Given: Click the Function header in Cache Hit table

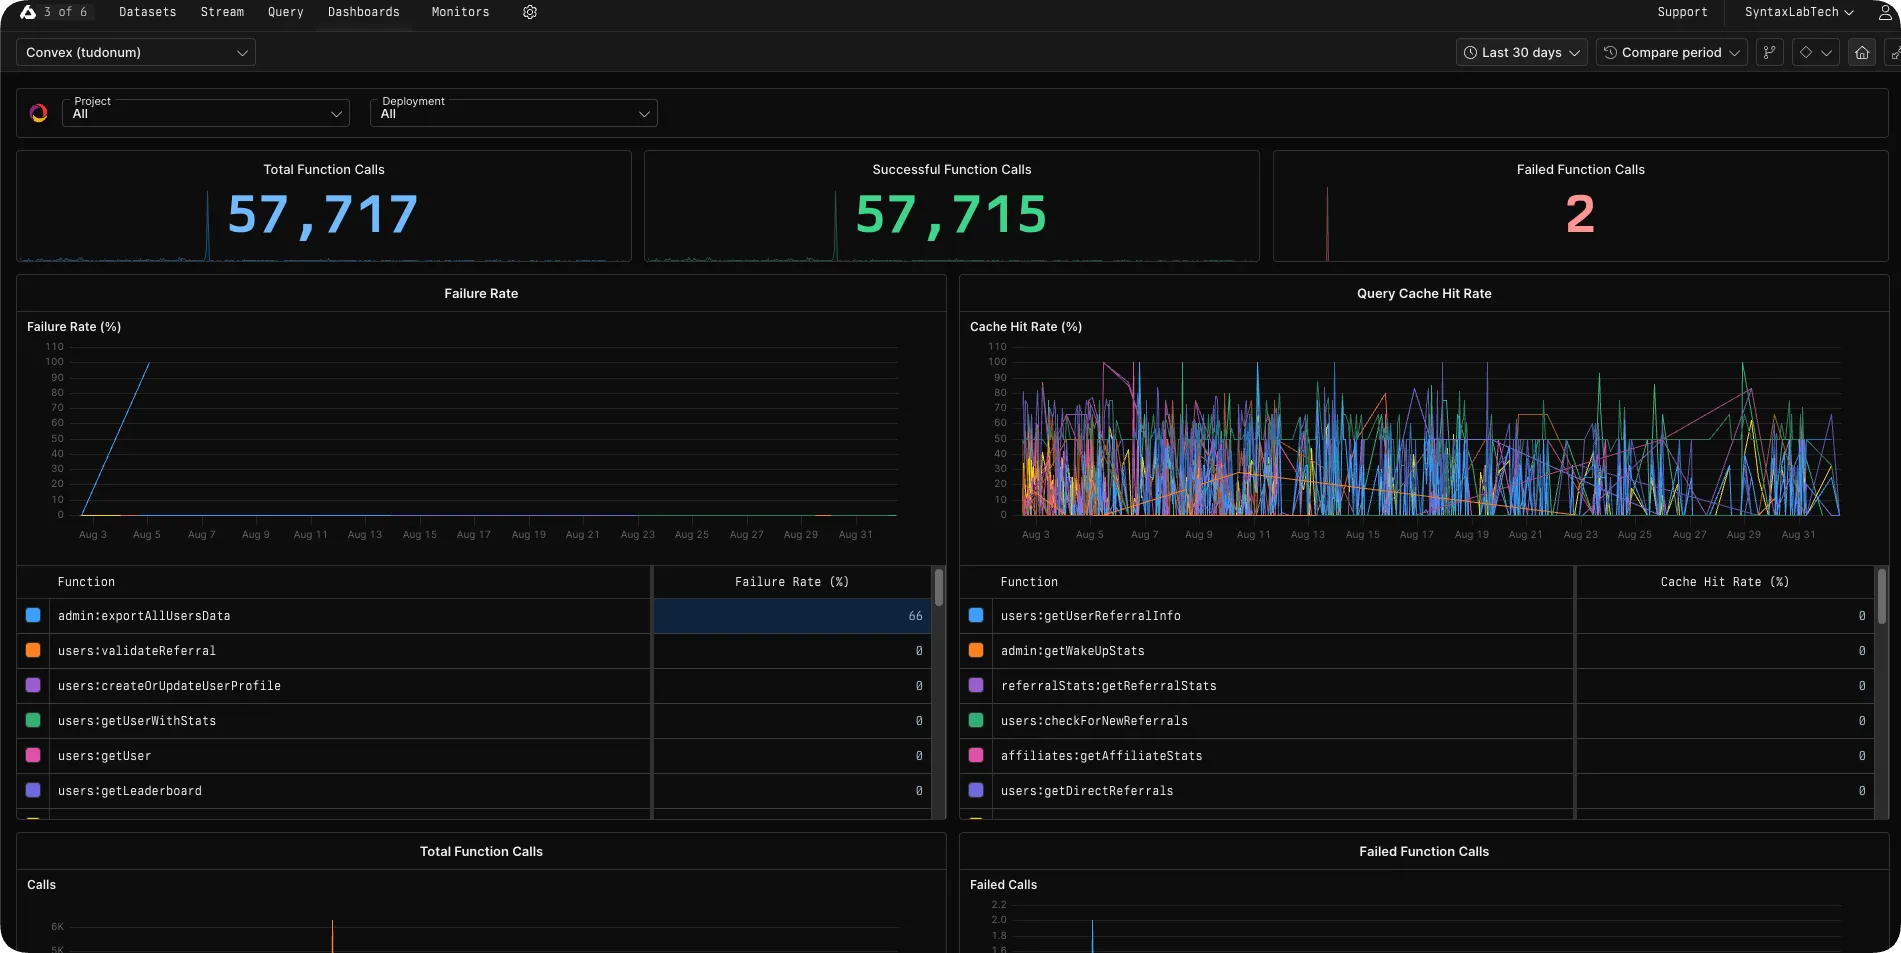Looking at the screenshot, I should (1029, 582).
